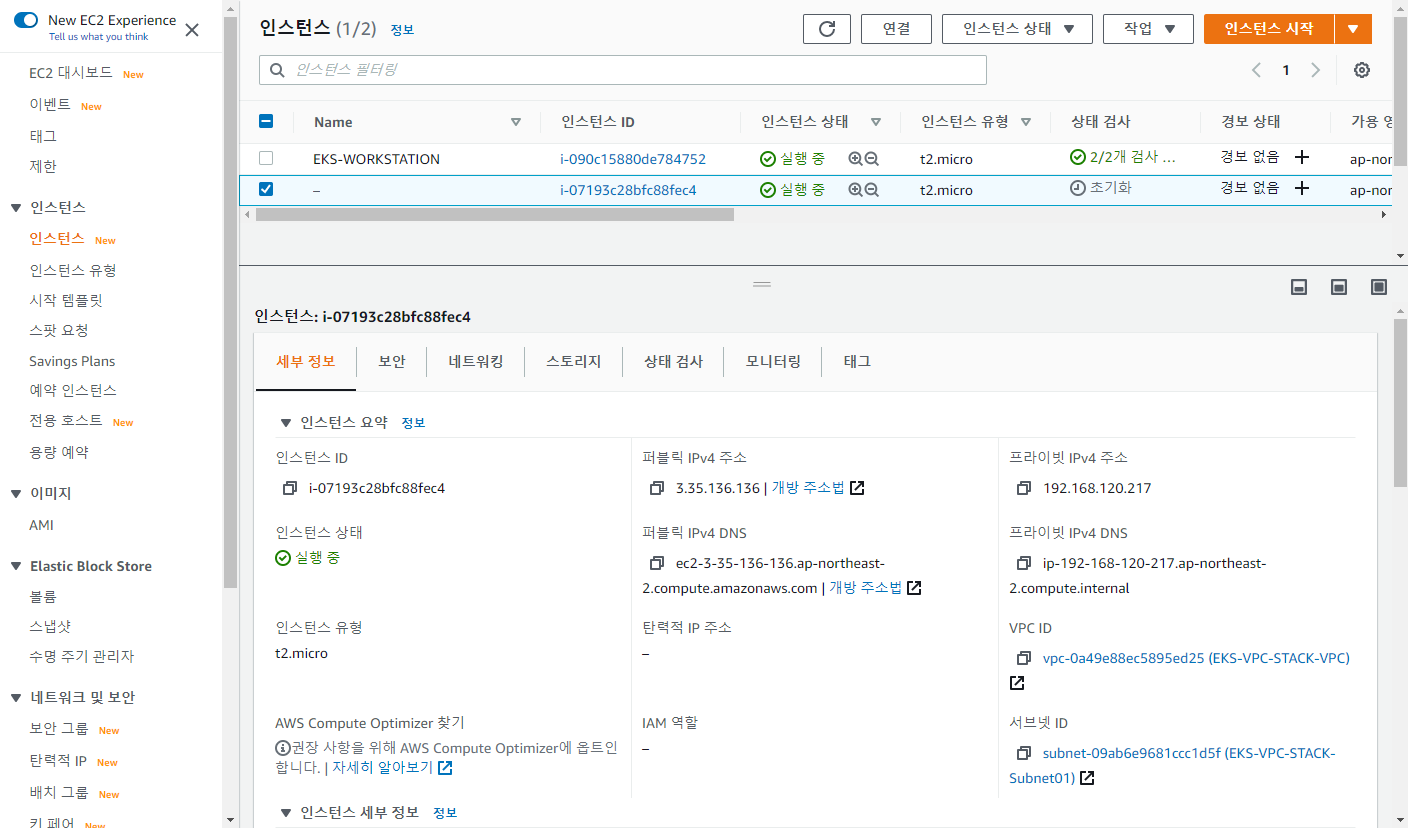Check the EKS-WORKSTATION instance checkbox
The height and width of the screenshot is (828, 1408).
tap(266, 158)
